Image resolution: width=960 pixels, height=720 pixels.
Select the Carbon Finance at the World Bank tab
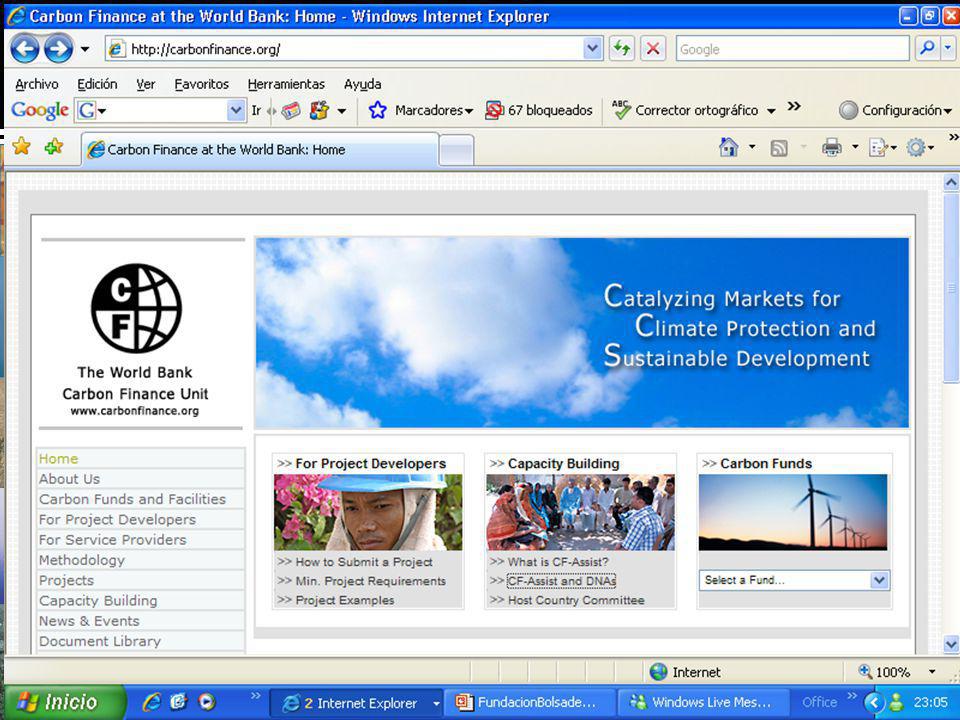260,149
